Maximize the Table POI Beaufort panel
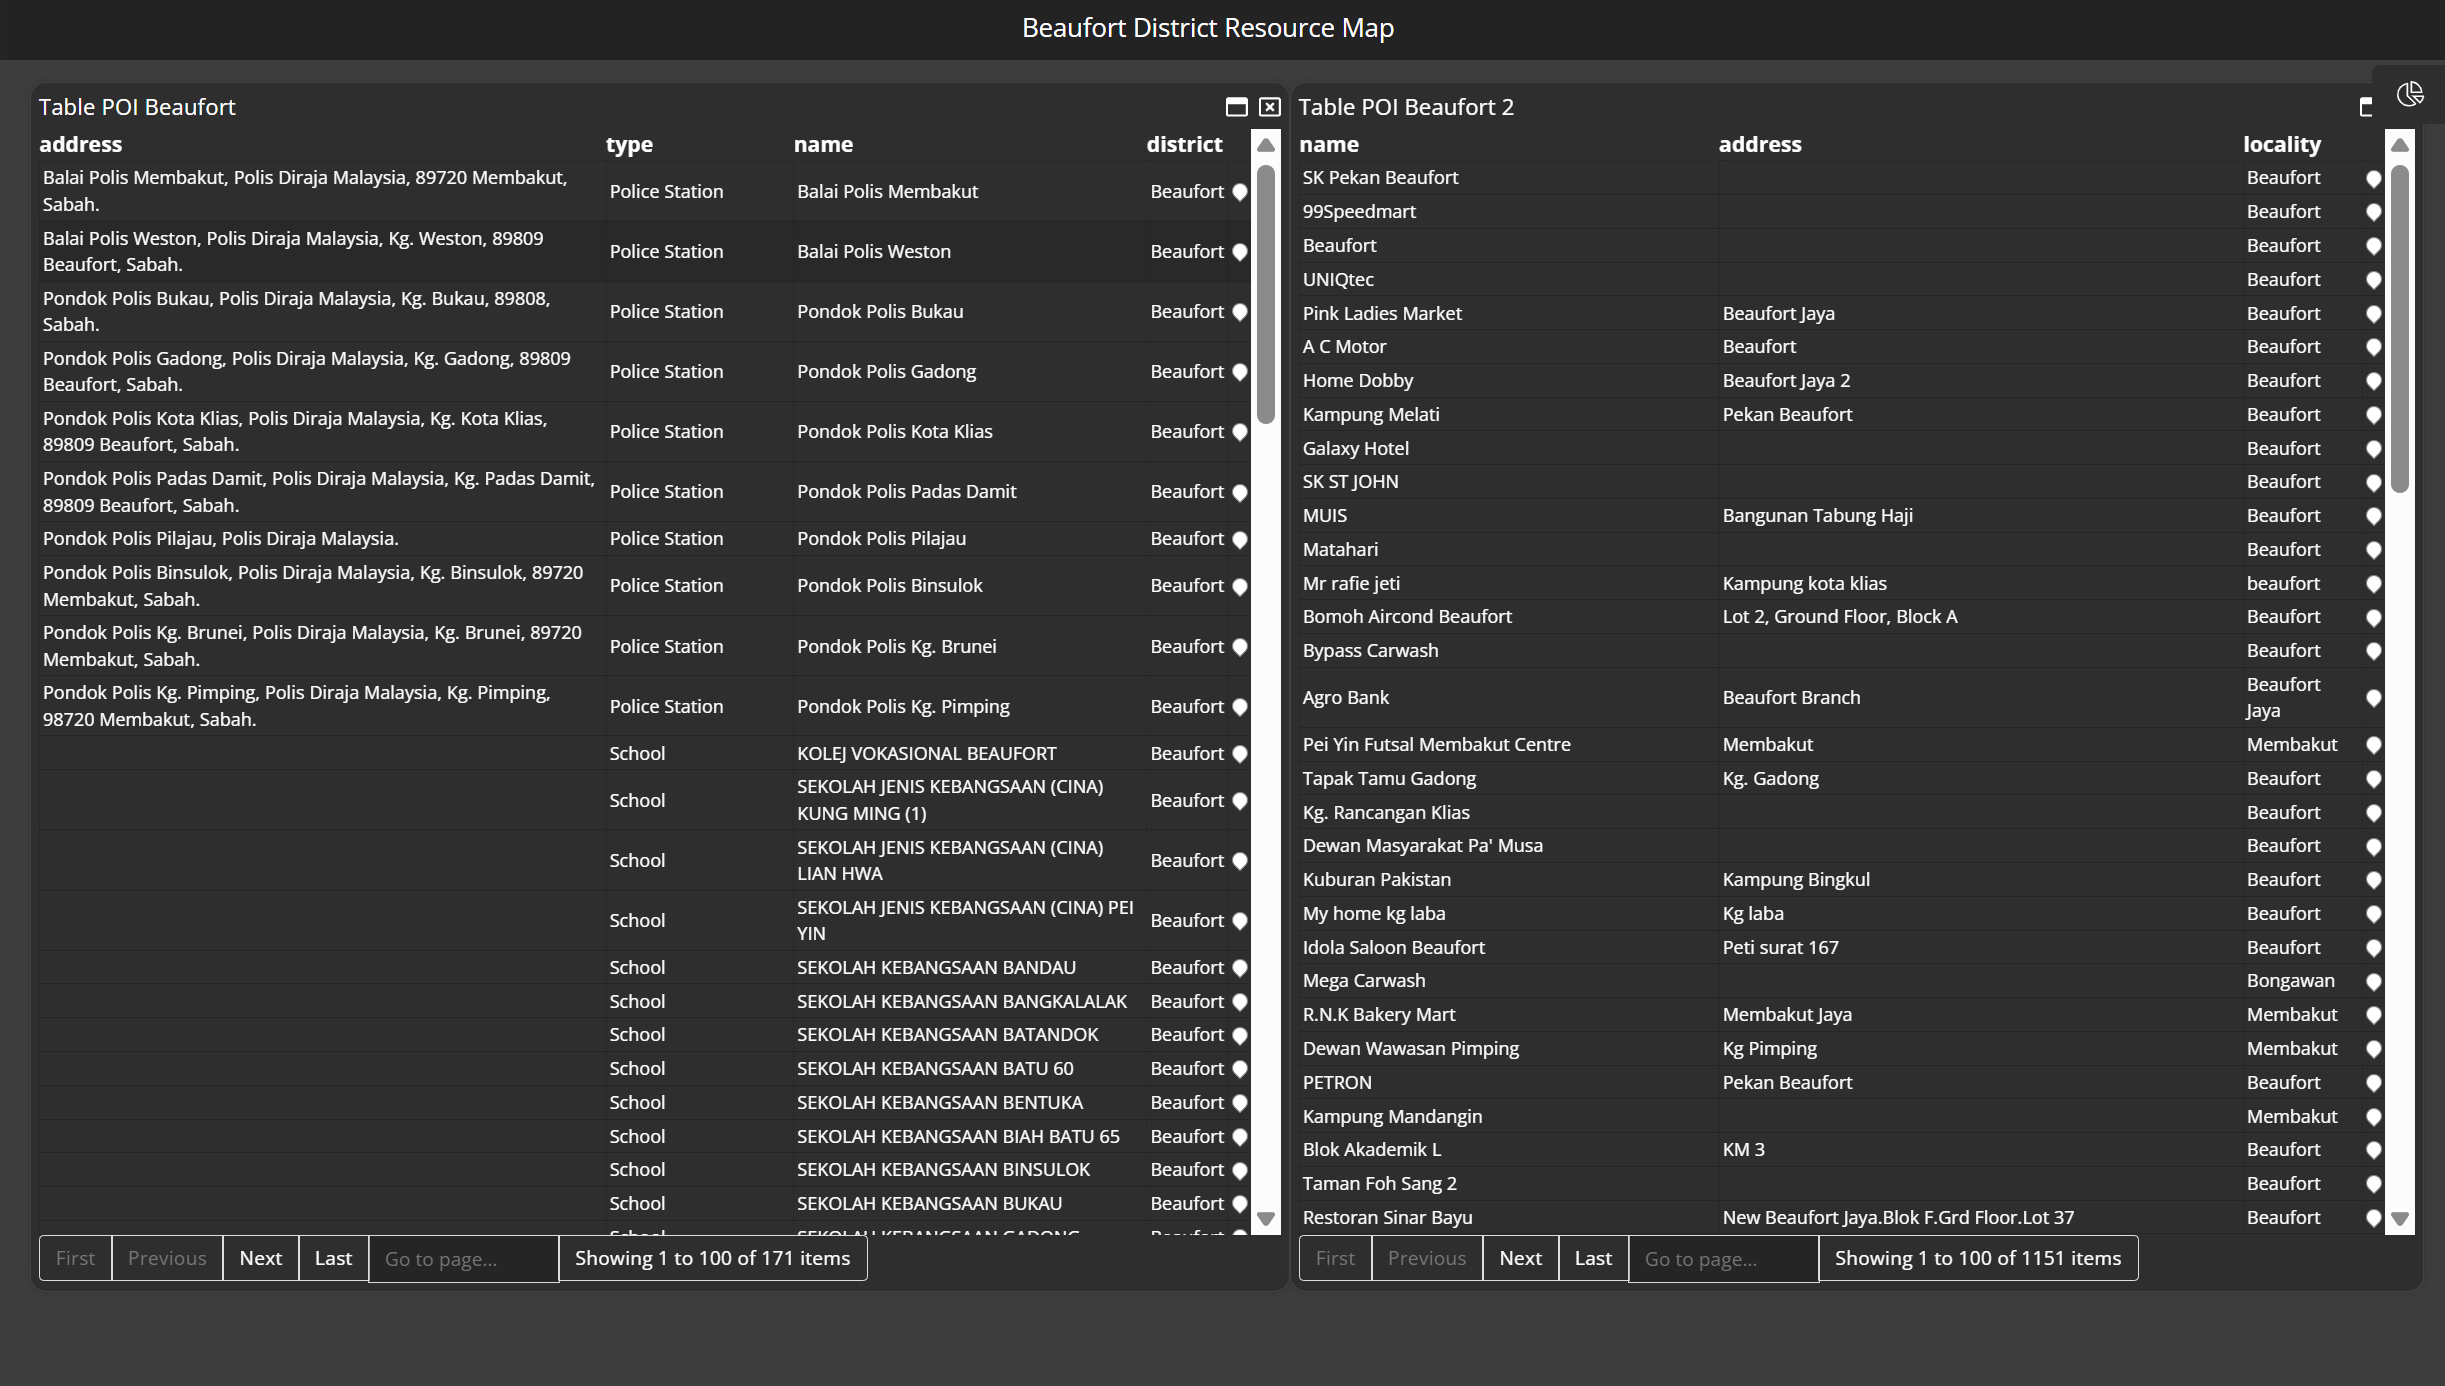The image size is (2445, 1386). [x=1236, y=107]
